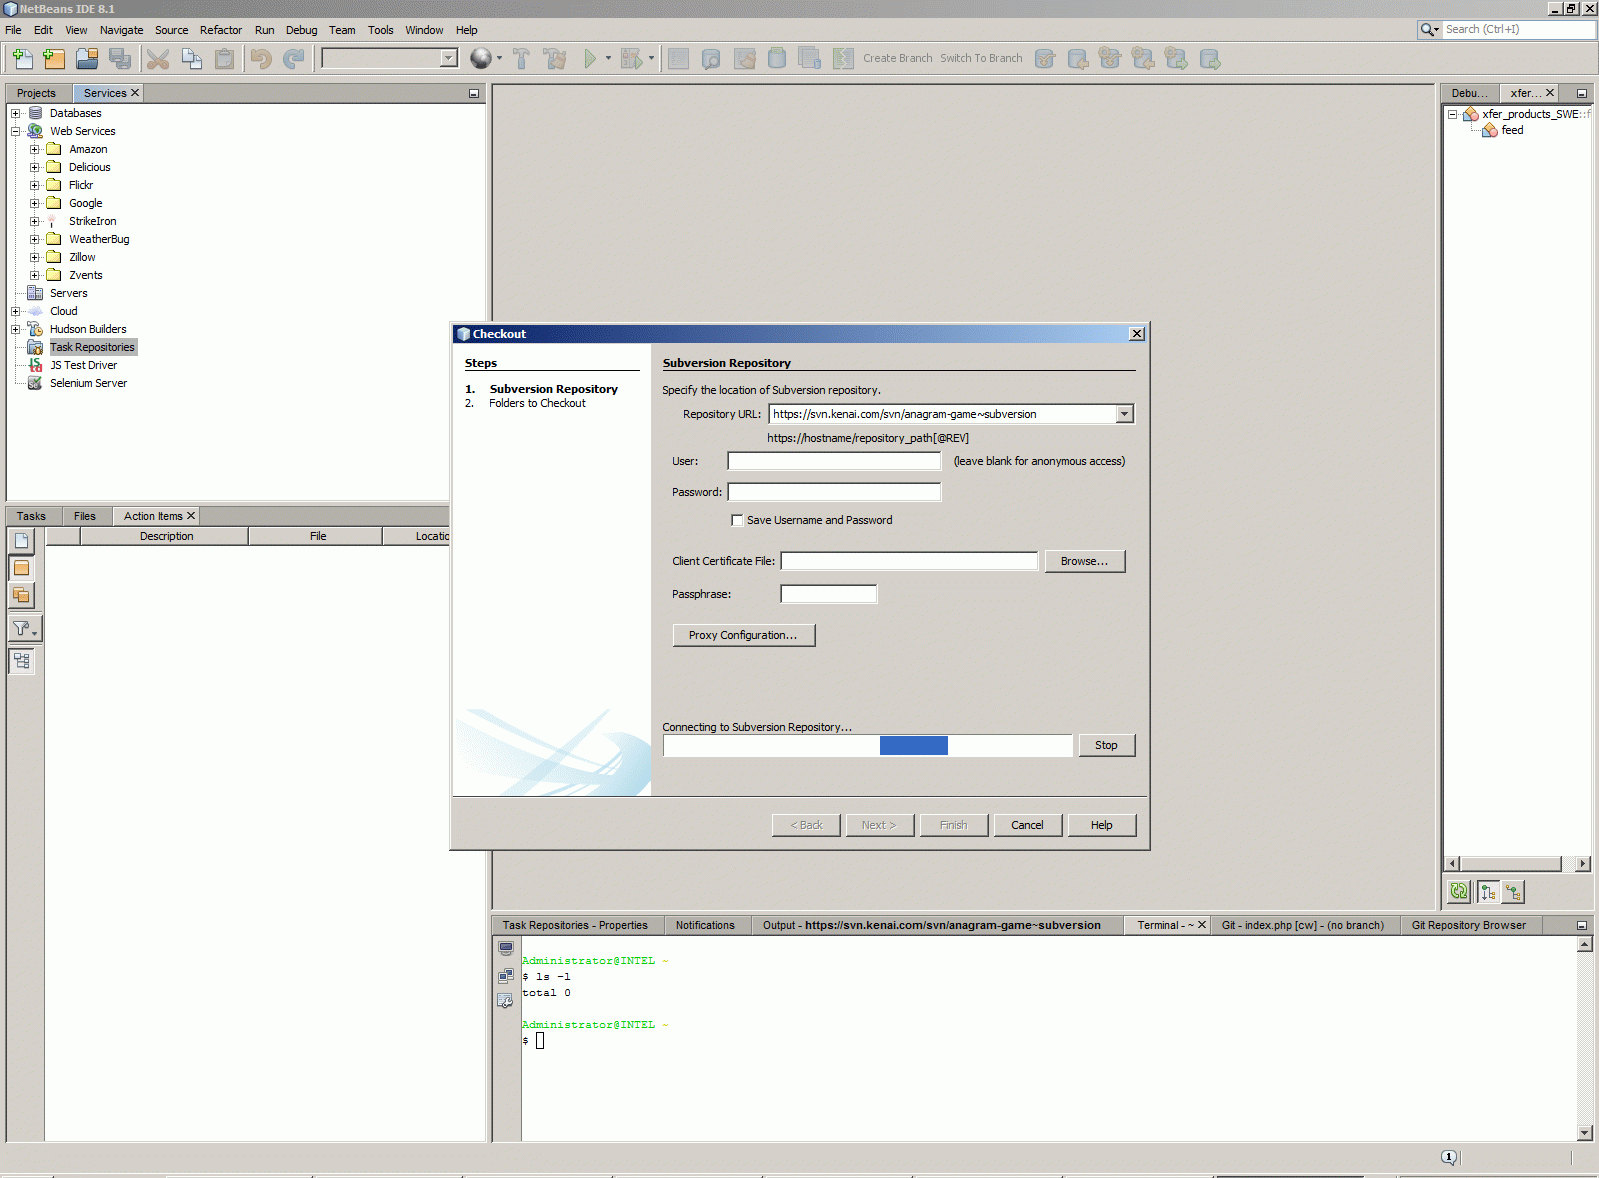The width and height of the screenshot is (1599, 1178).
Task: Toggle the main-project scope button in Action Items
Action: [x=22, y=568]
